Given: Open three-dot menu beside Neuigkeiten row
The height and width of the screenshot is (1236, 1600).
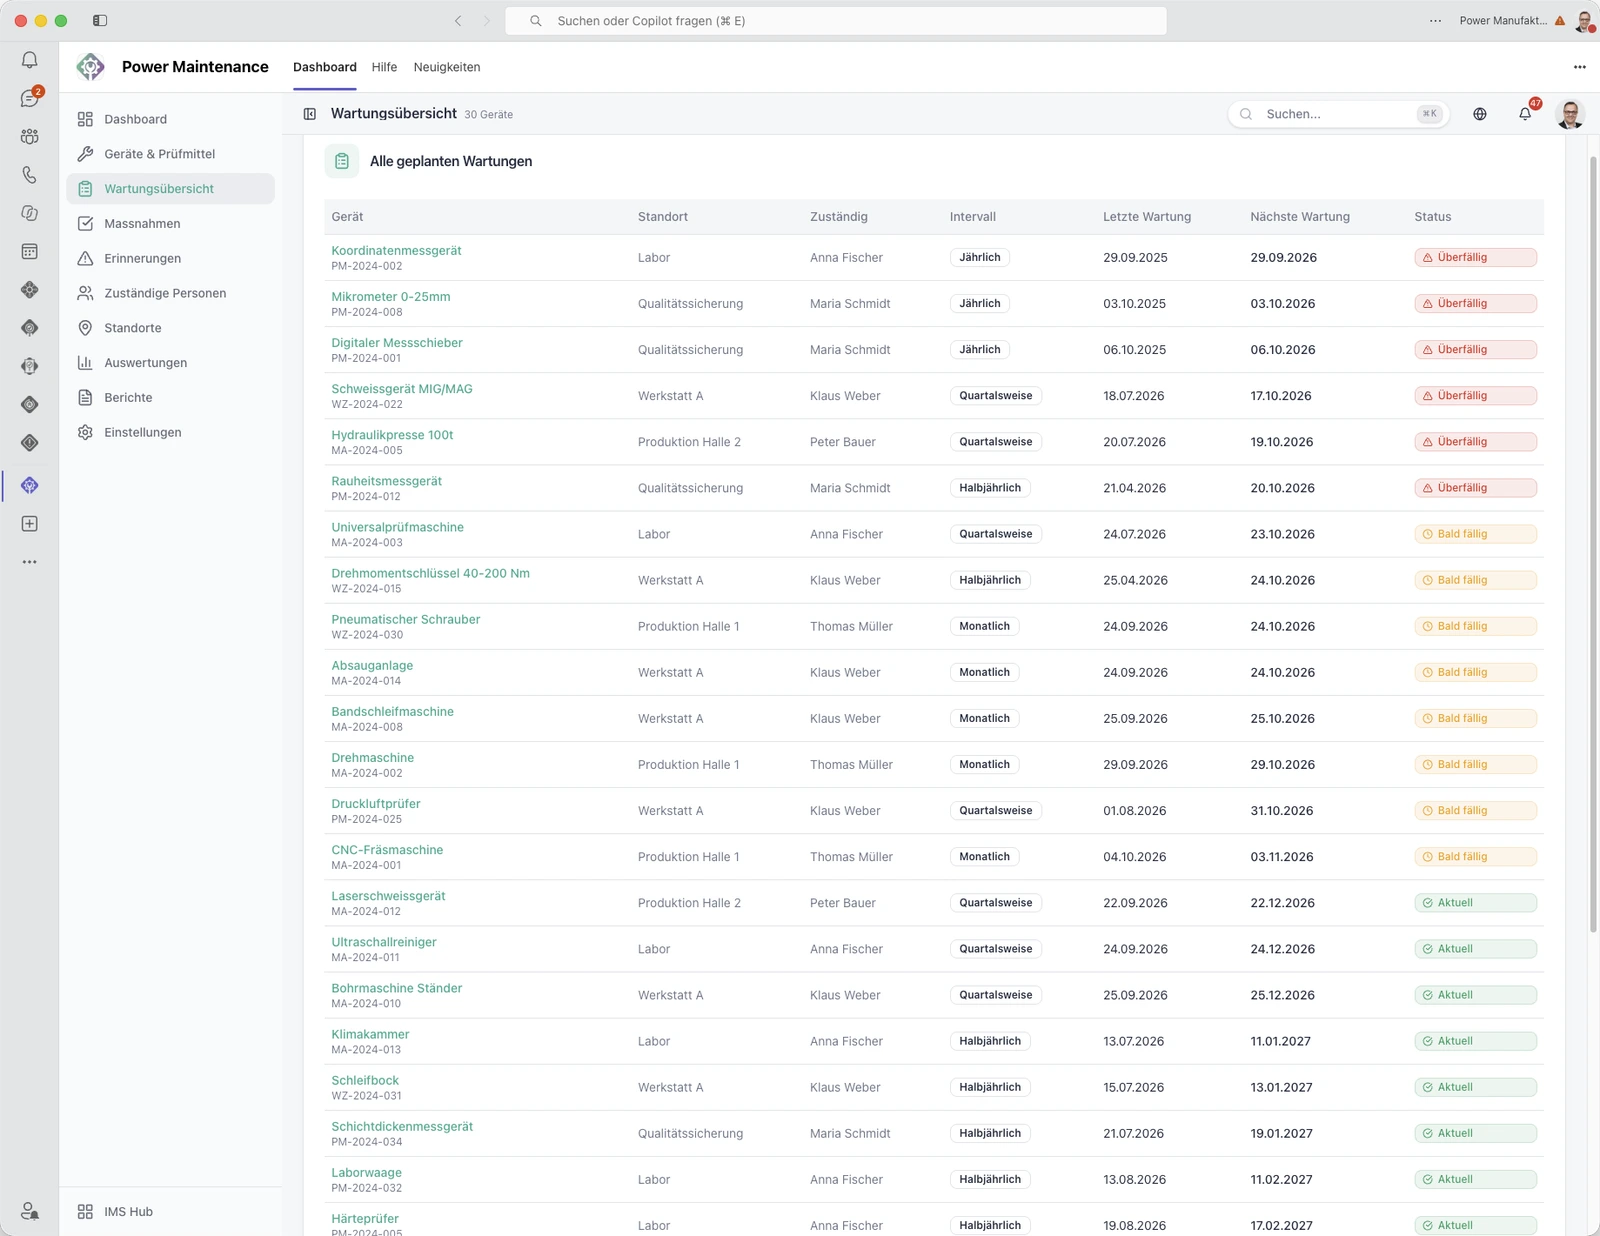Looking at the screenshot, I should [1579, 67].
